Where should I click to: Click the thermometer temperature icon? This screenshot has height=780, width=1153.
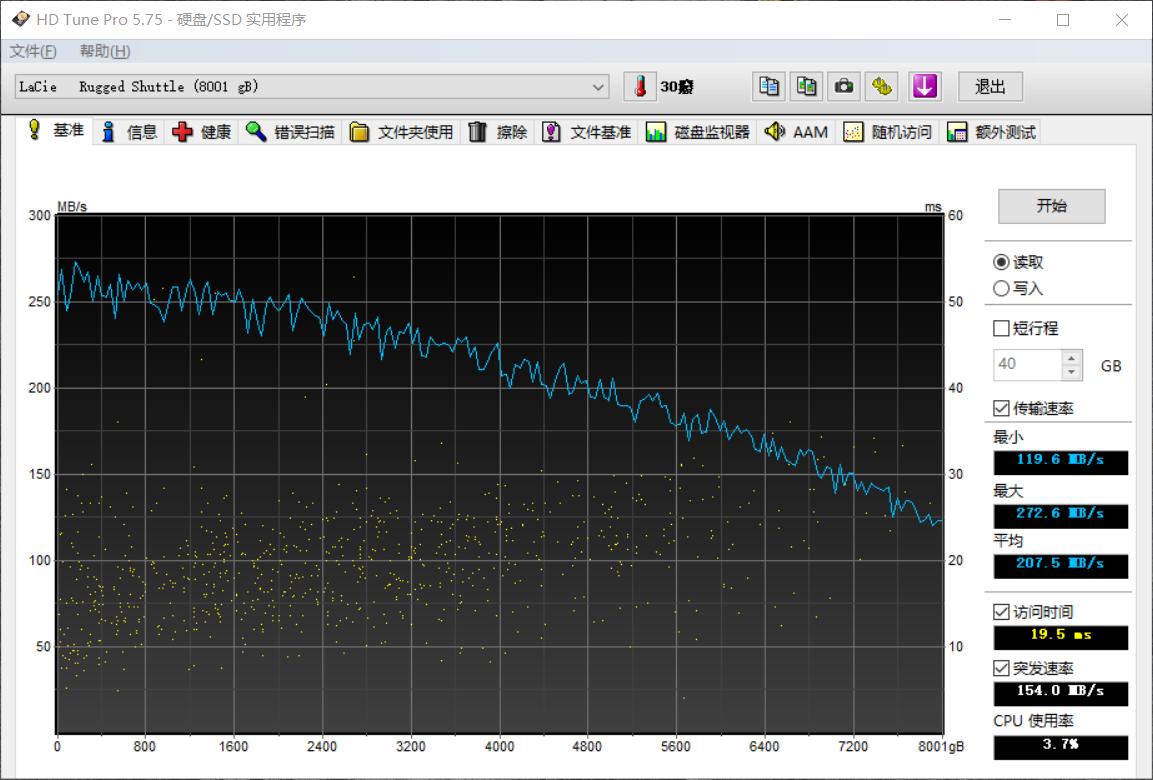point(639,87)
